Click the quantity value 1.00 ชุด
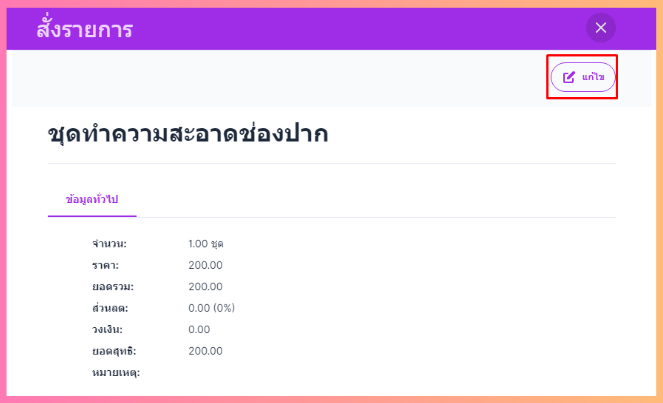This screenshot has width=663, height=403. (206, 244)
